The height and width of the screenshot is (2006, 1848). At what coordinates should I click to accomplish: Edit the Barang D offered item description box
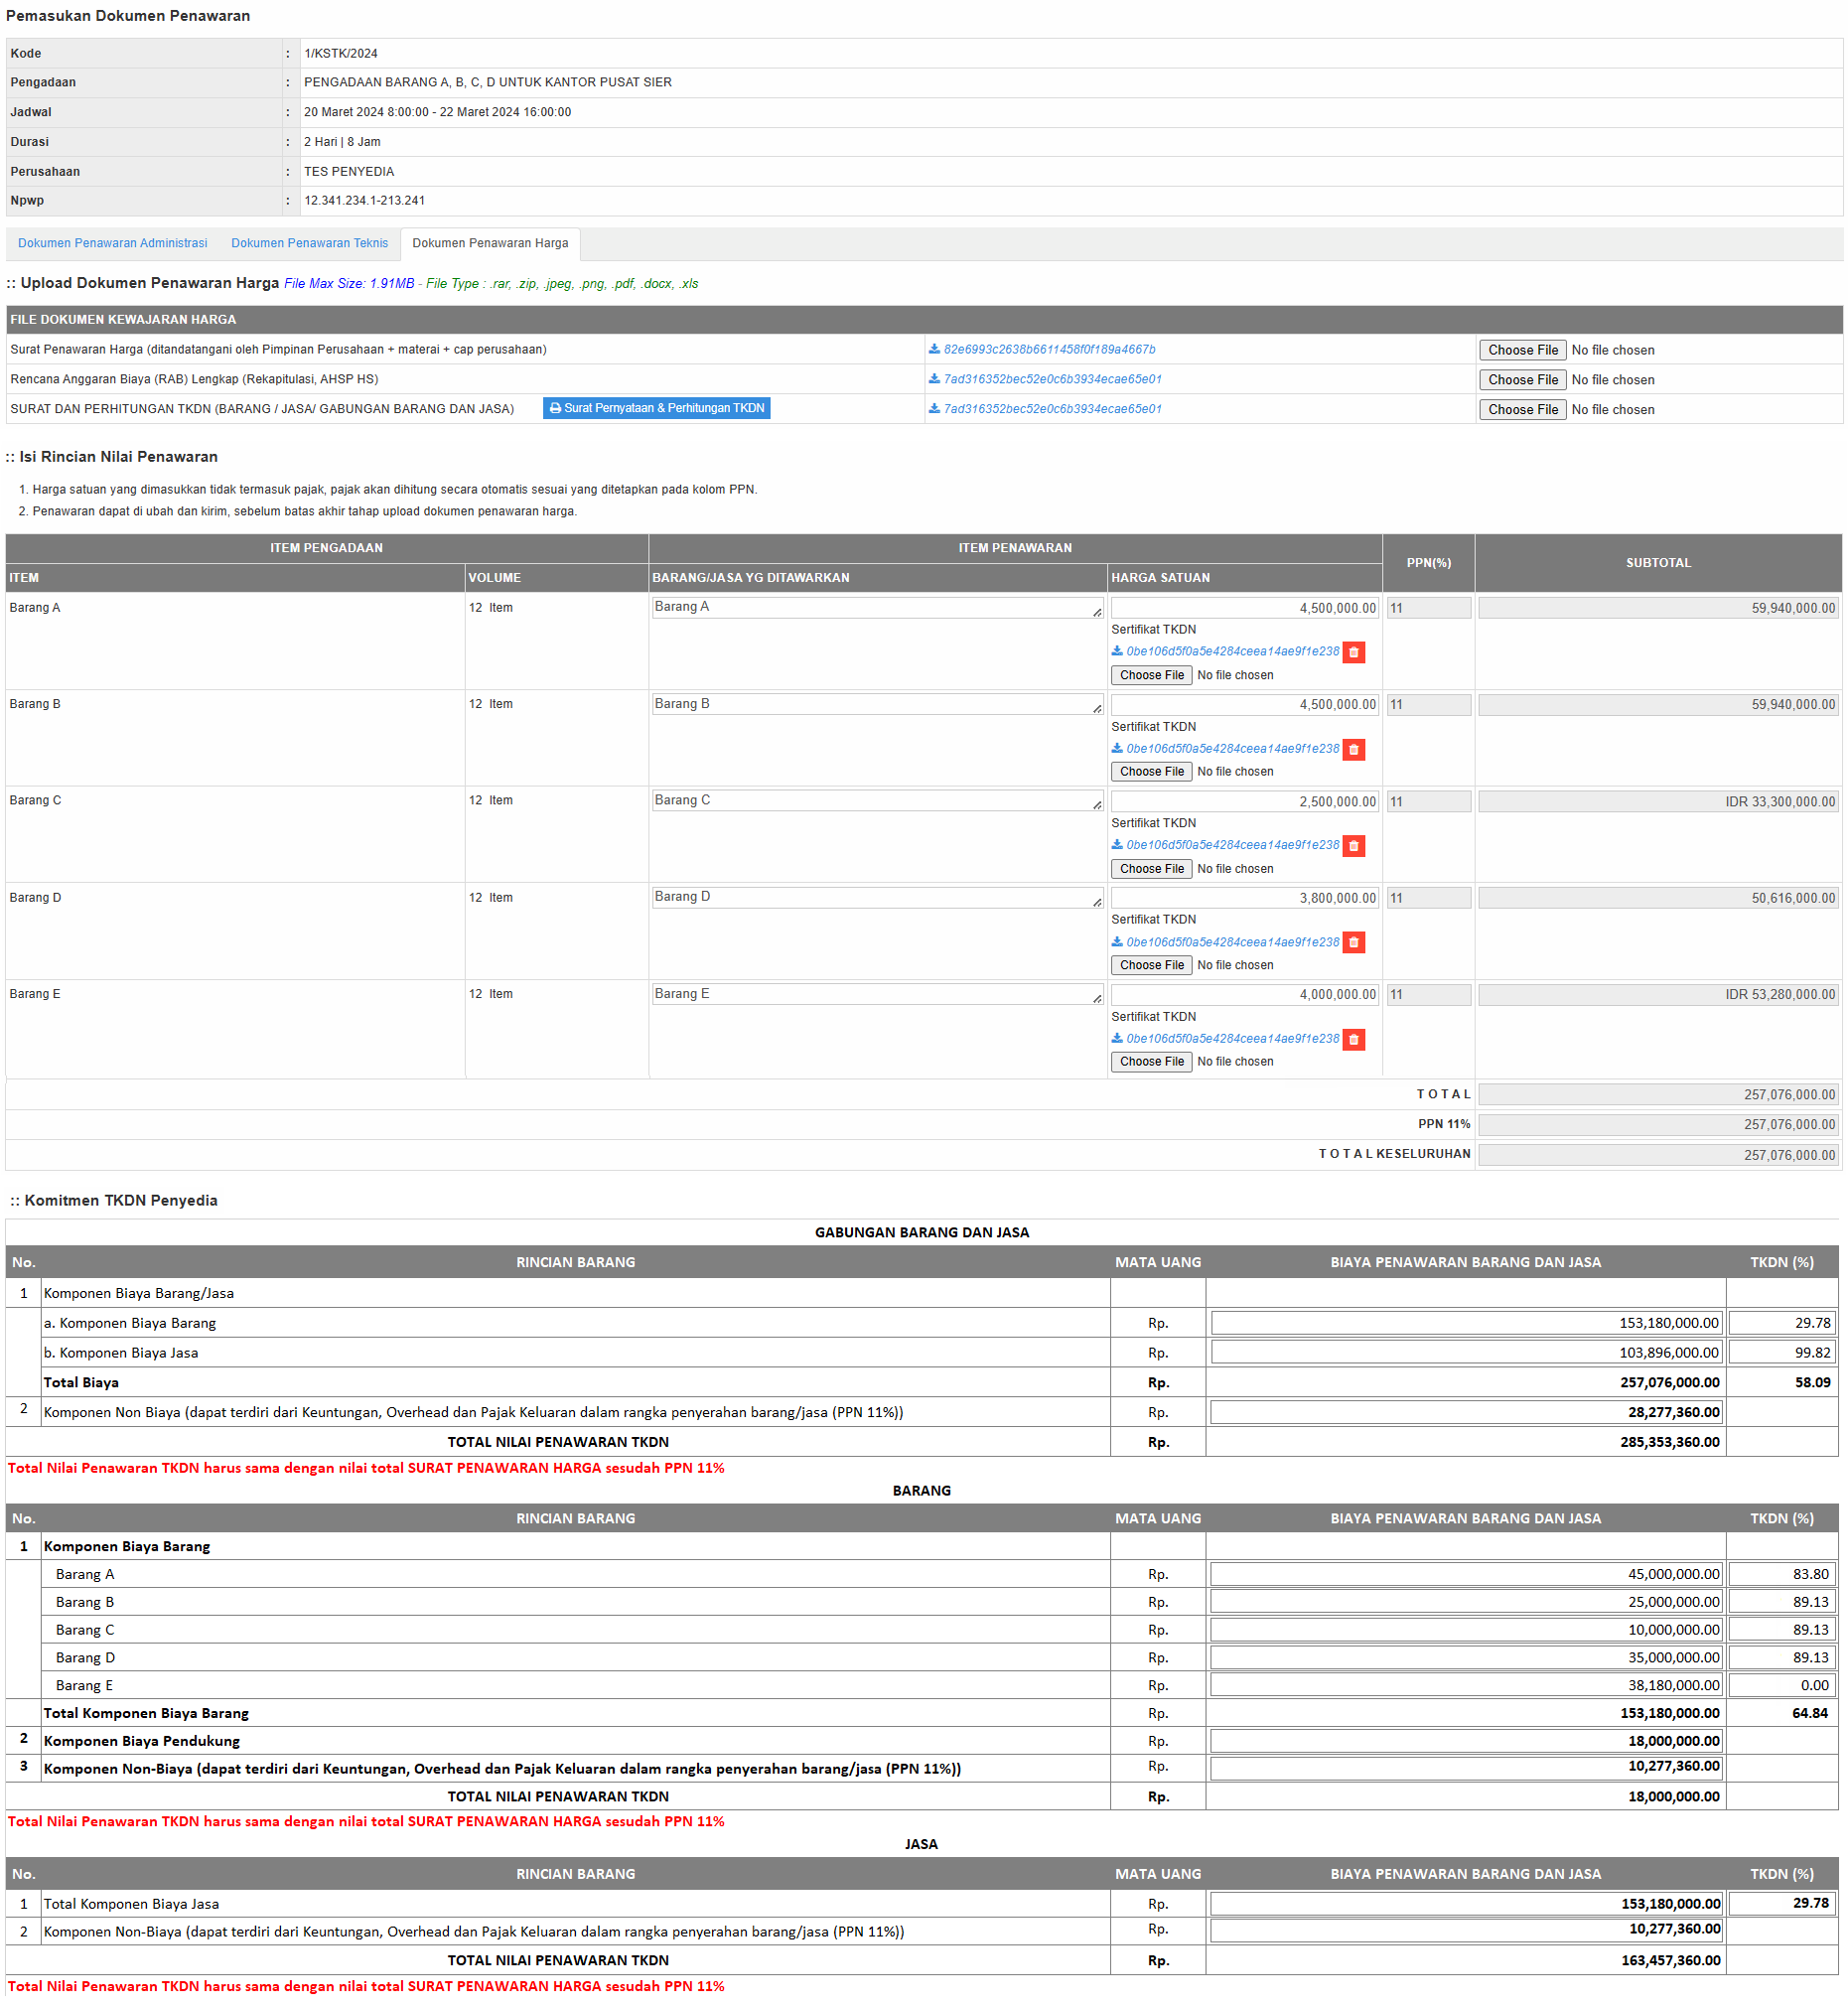[876, 897]
